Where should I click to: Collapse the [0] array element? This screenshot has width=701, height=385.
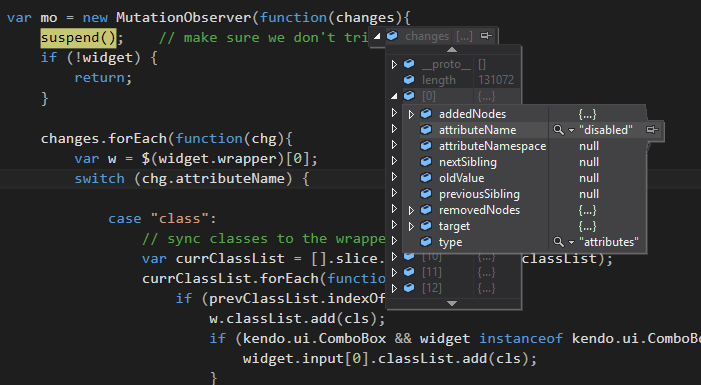(x=394, y=96)
